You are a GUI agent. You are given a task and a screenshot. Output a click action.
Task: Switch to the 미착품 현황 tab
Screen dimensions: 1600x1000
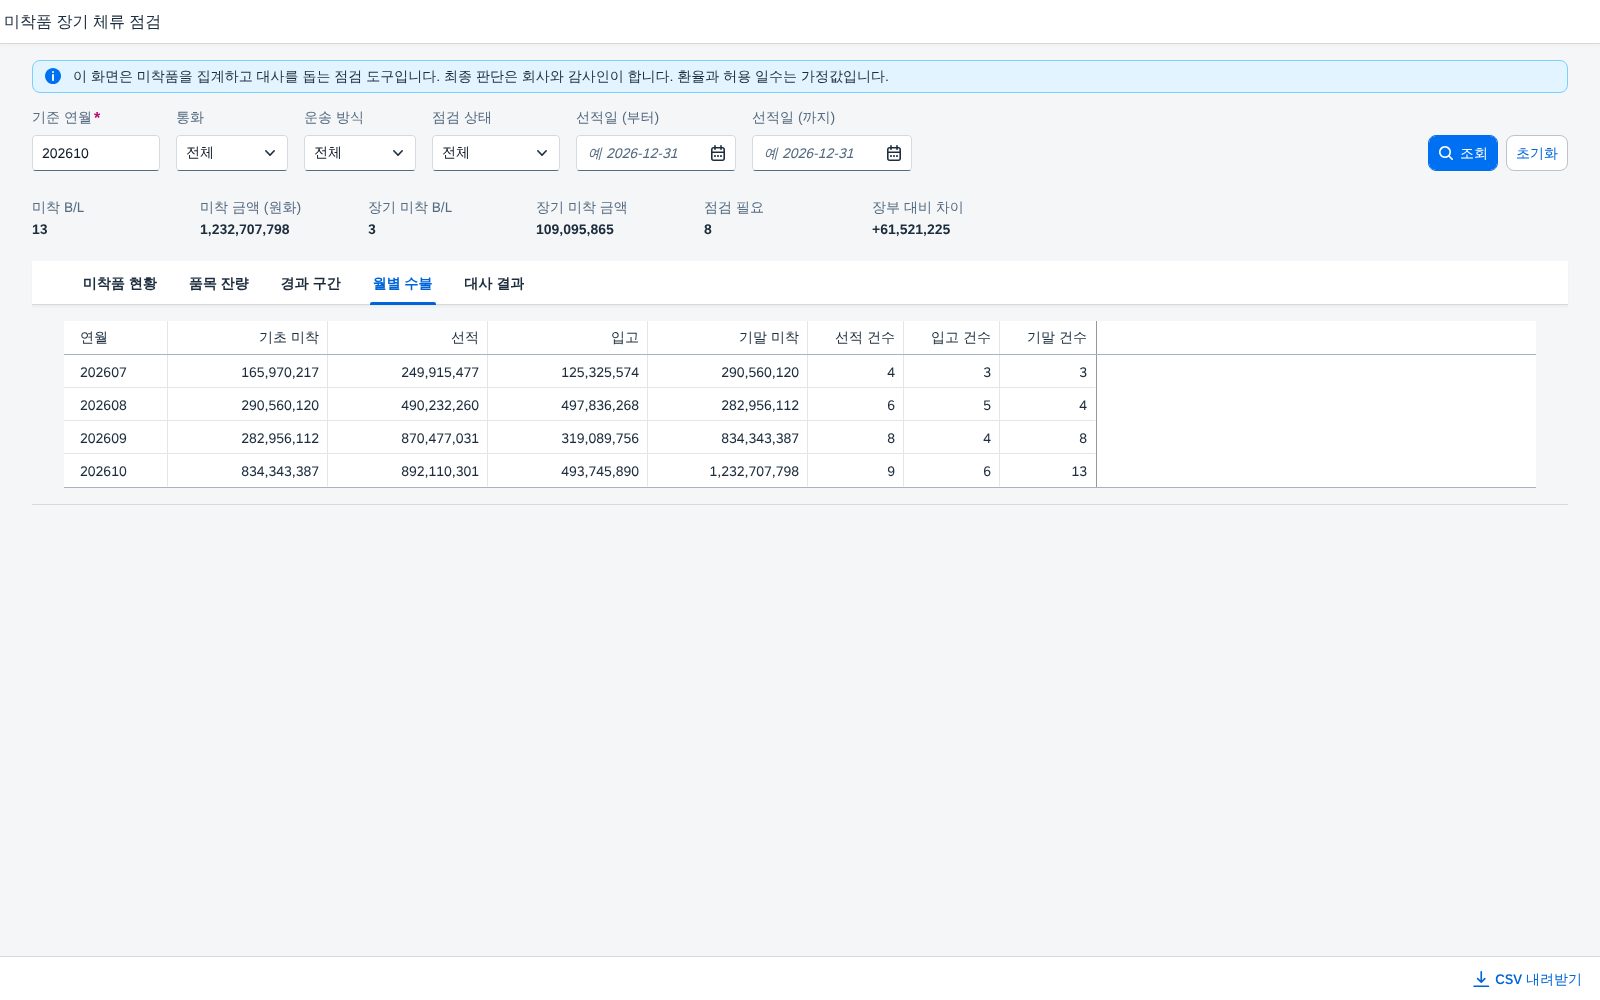click(x=120, y=284)
